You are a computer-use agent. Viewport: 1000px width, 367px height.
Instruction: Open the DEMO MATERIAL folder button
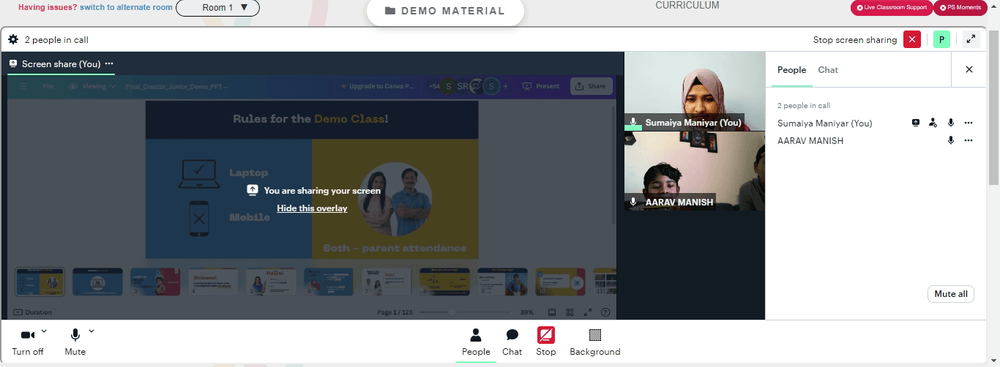pos(445,11)
